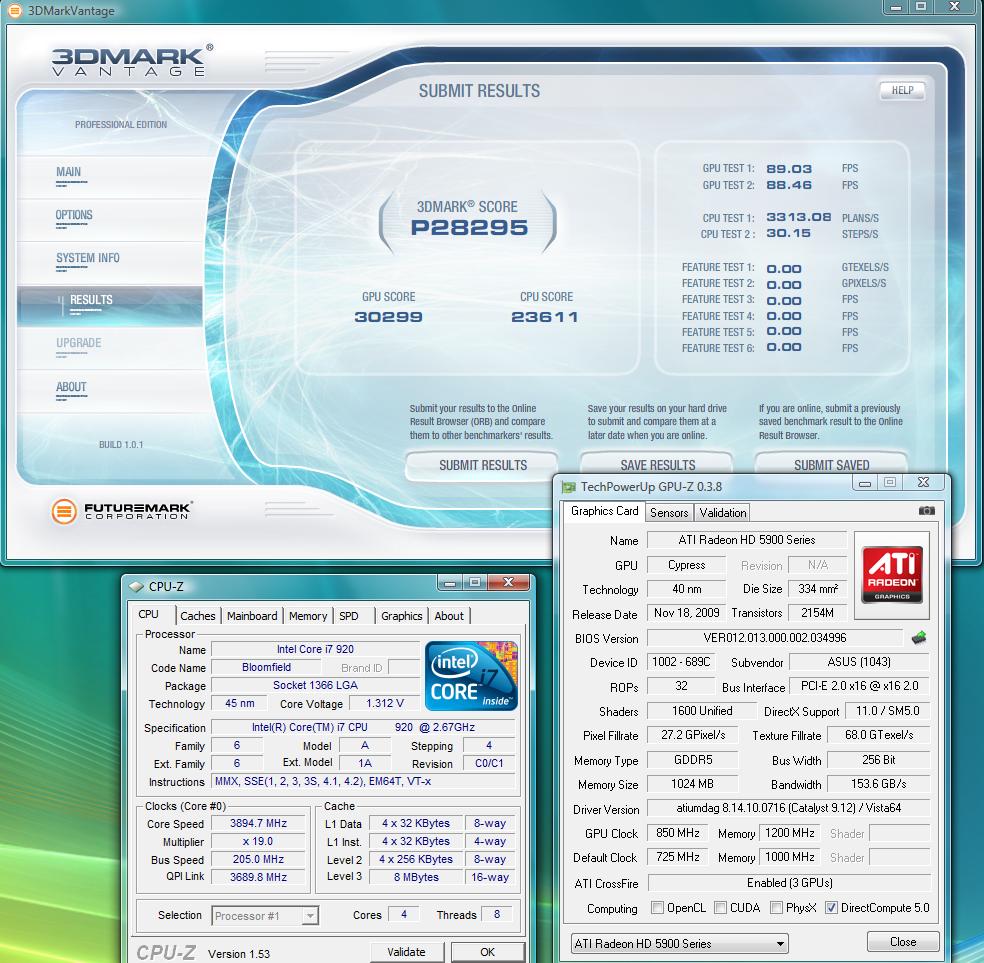The image size is (984, 963).
Task: Open the About tab in CPU-Z
Action: tap(449, 616)
